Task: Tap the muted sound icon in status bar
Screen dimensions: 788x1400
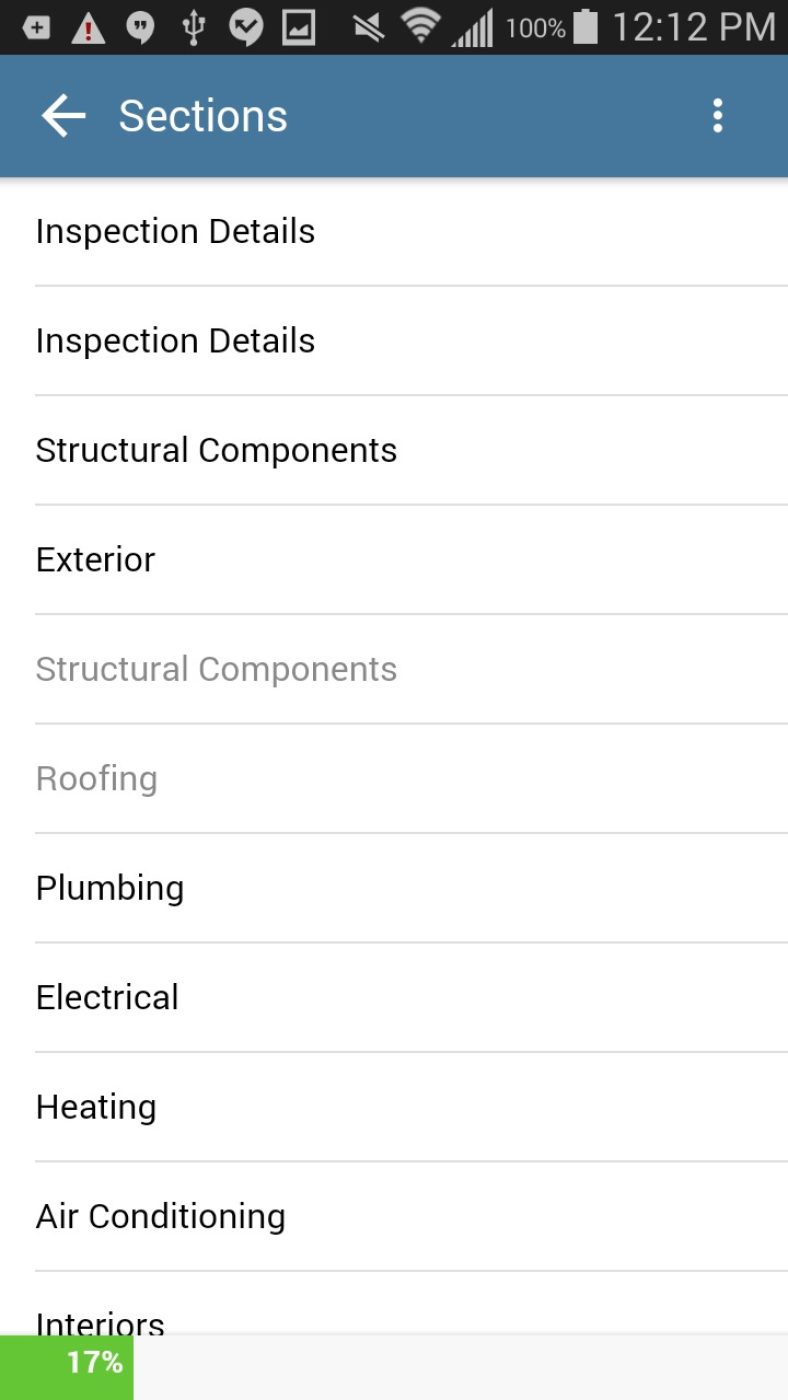Action: [366, 27]
